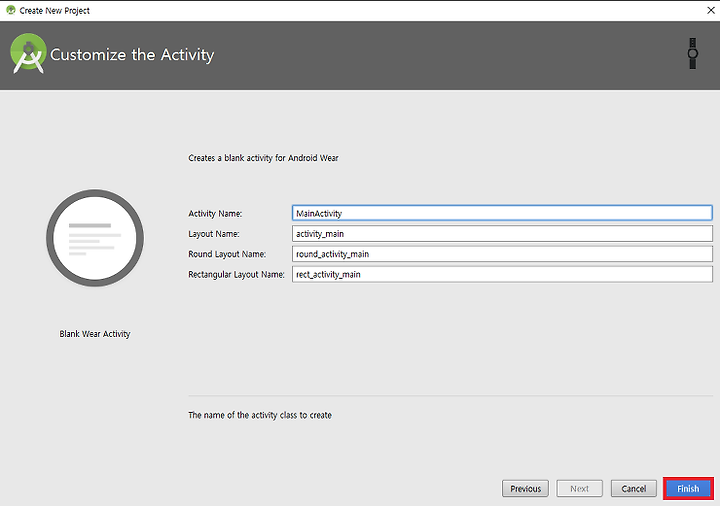The image size is (720, 506).
Task: Click the activity class help description text
Action: pyautogui.click(x=260, y=415)
